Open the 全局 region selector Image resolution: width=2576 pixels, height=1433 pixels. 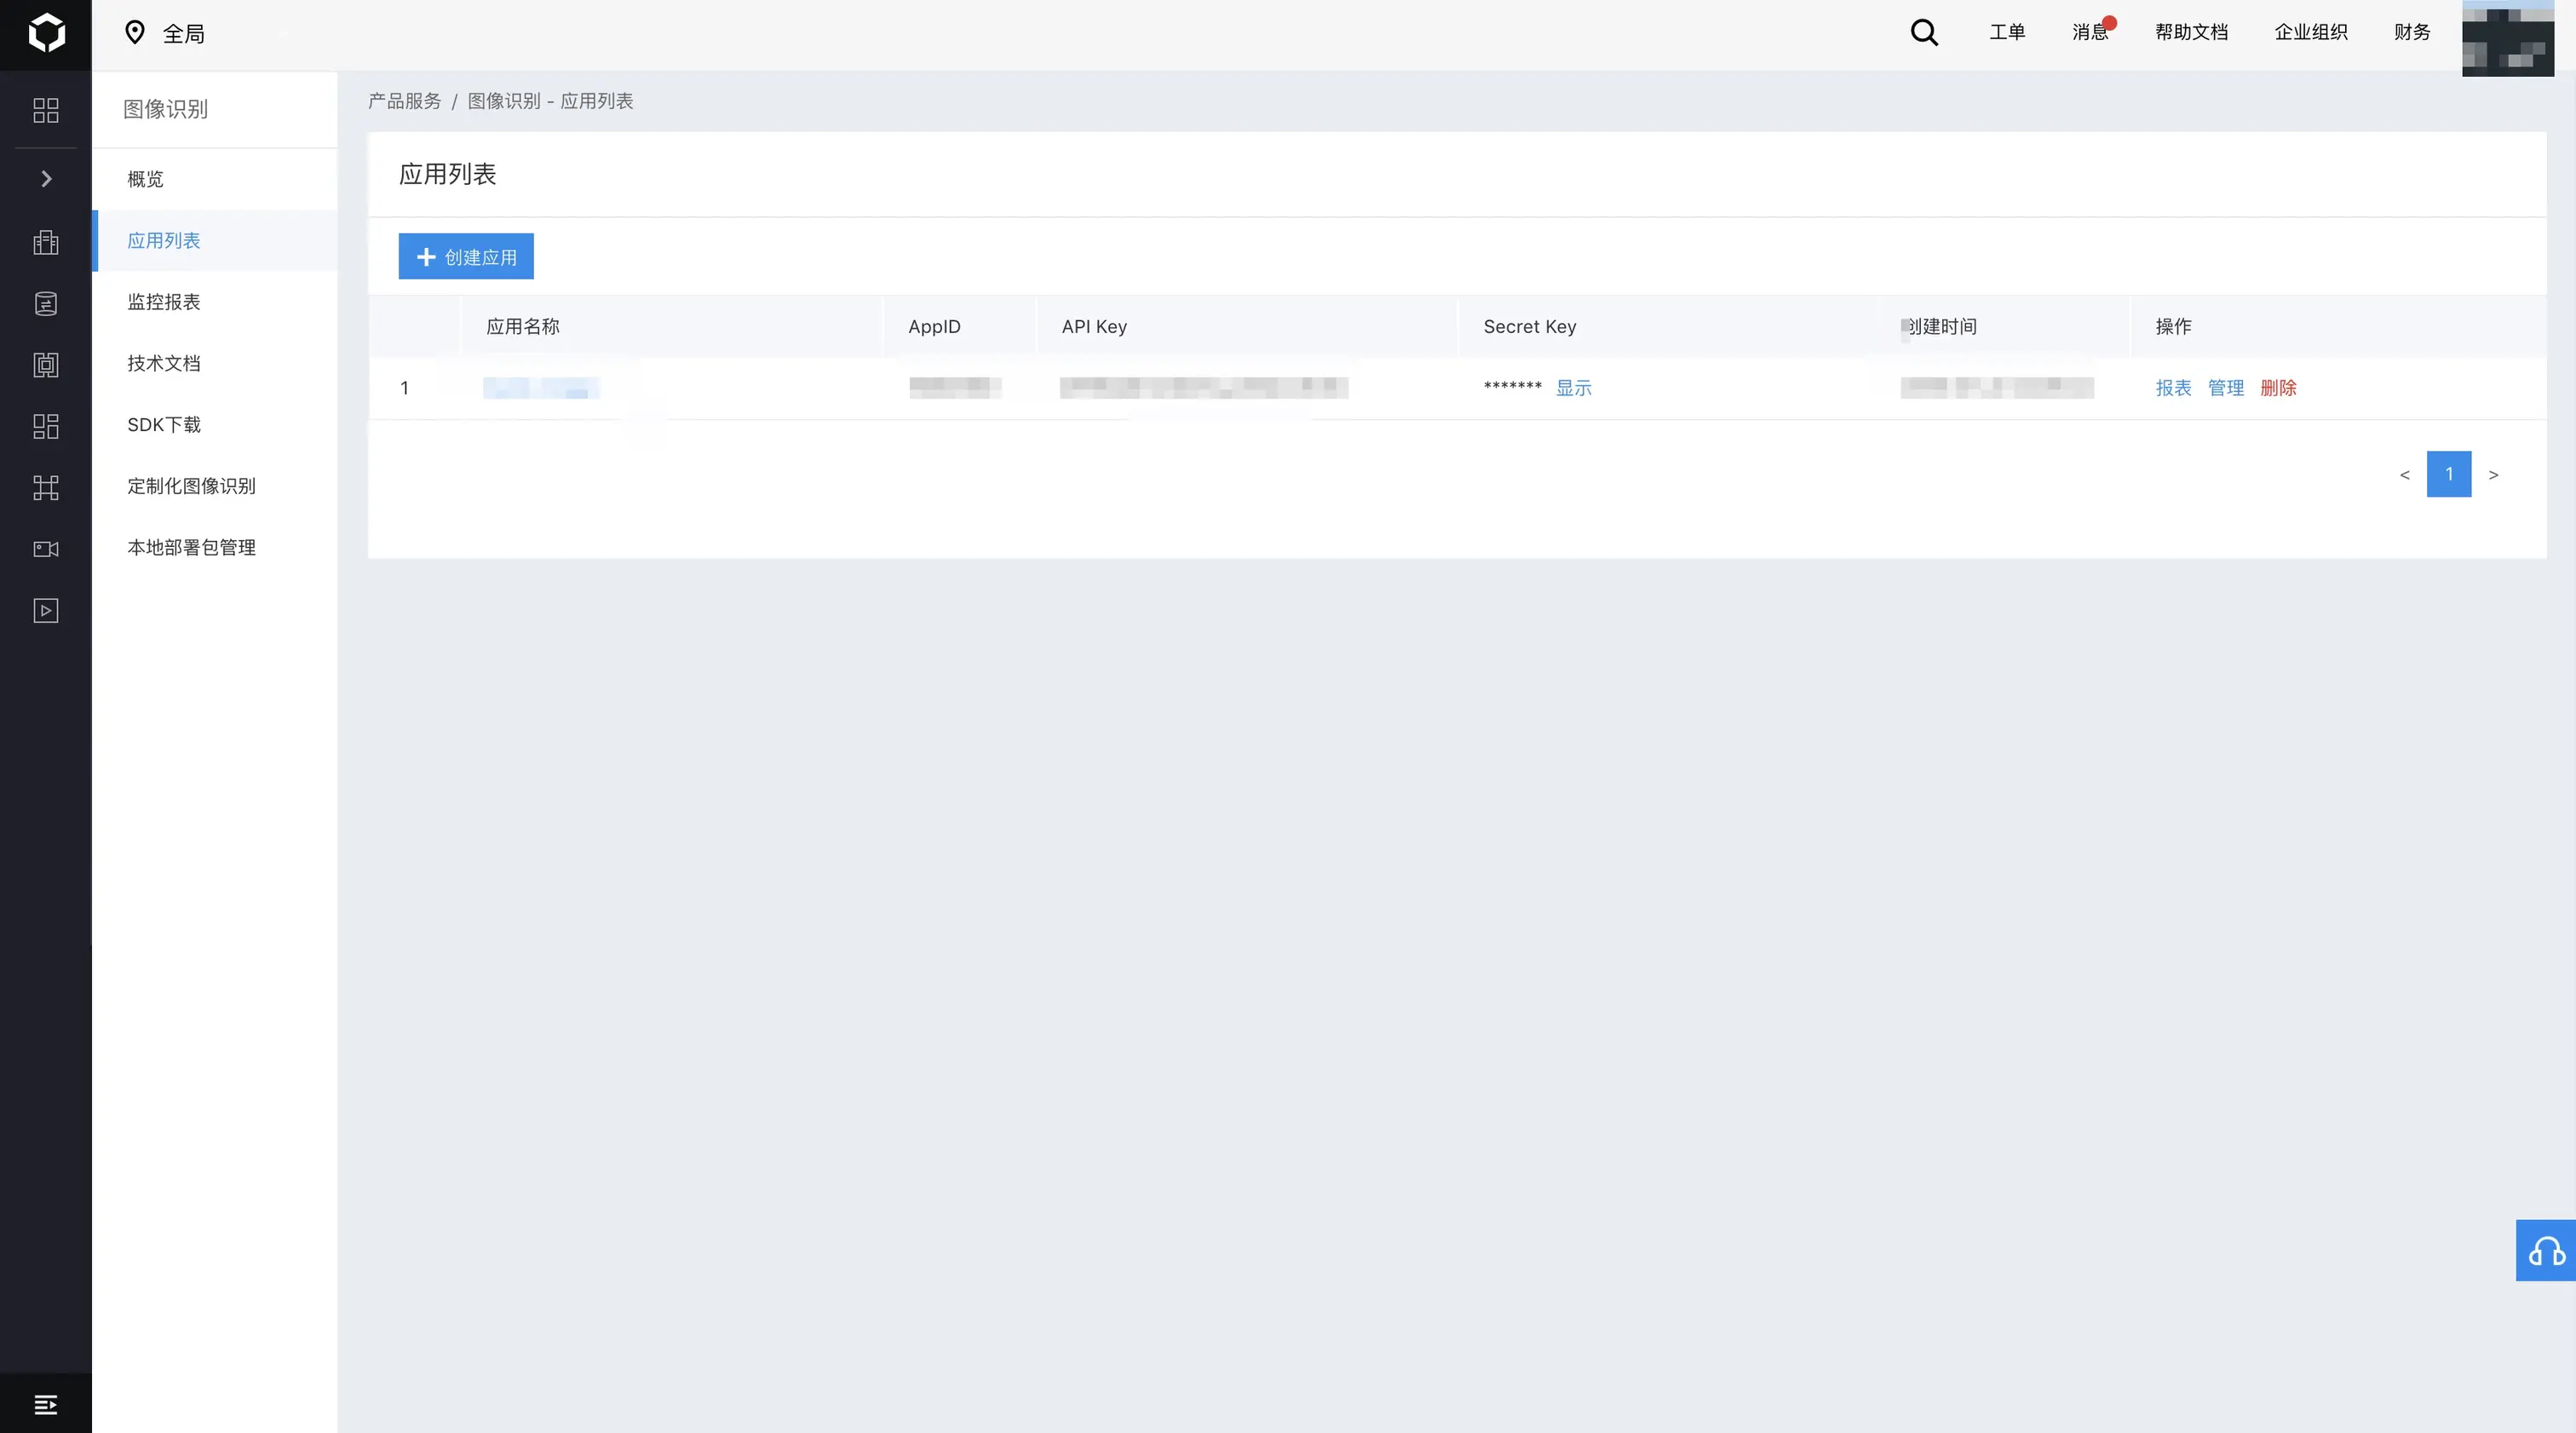pos(166,34)
